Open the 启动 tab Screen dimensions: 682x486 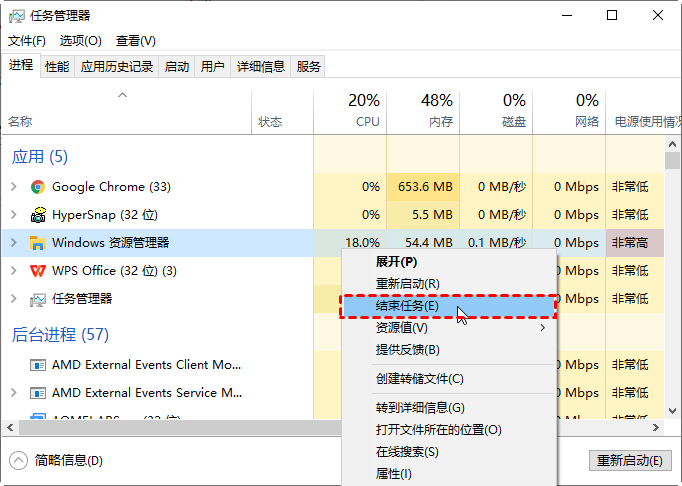(x=177, y=67)
